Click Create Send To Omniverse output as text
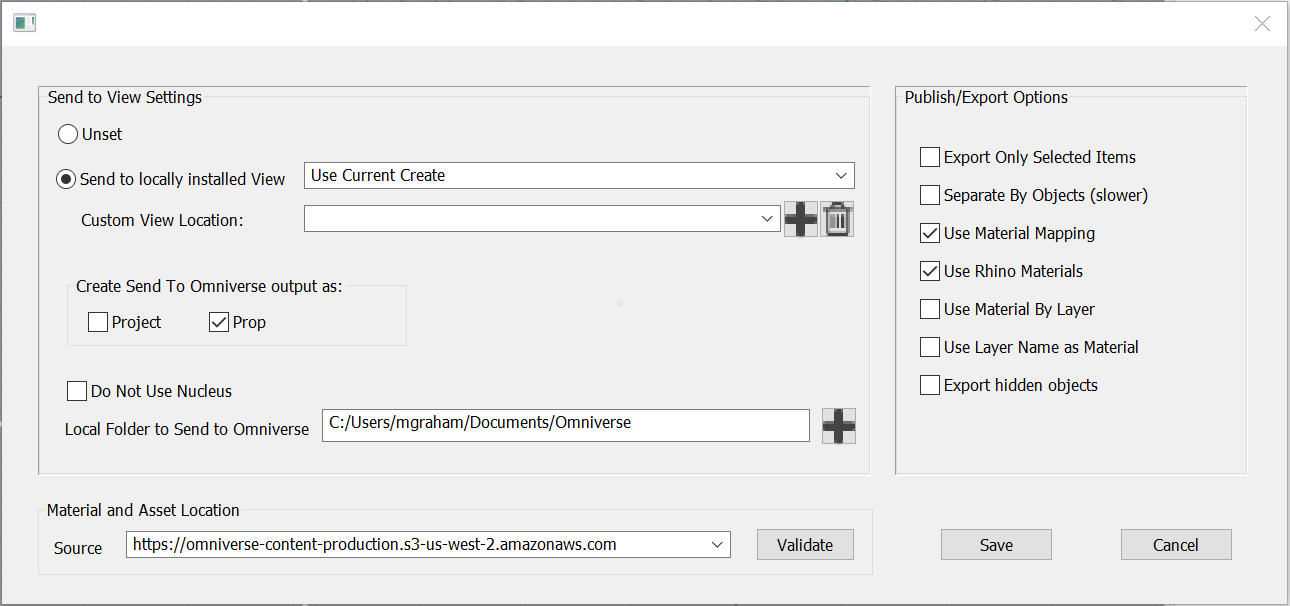The height and width of the screenshot is (606, 1290). [x=209, y=287]
